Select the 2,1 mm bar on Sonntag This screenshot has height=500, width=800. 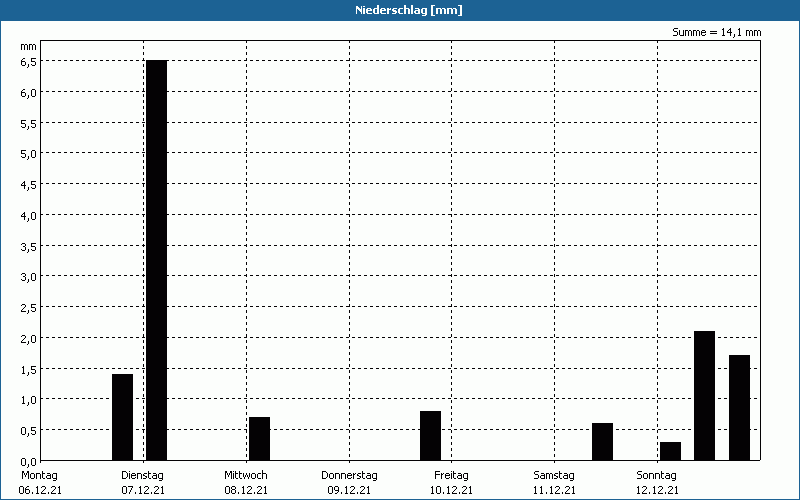pos(705,396)
